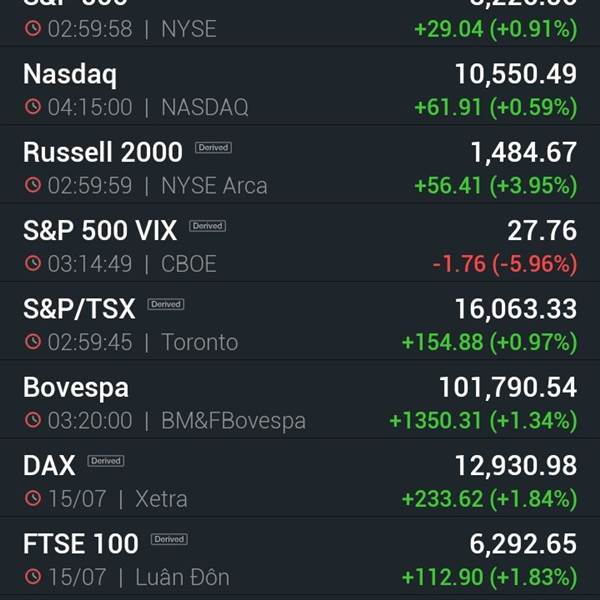The image size is (600, 600).
Task: Click the clock icon in Bovespa row
Action: pyautogui.click(x=33, y=420)
